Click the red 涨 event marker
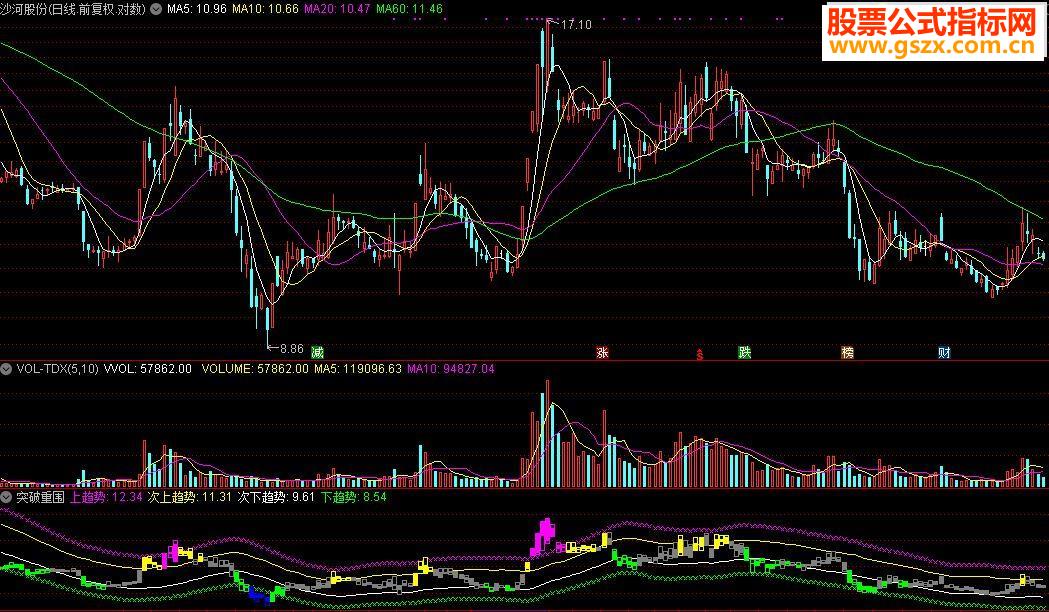The width and height of the screenshot is (1049, 612). pos(602,352)
